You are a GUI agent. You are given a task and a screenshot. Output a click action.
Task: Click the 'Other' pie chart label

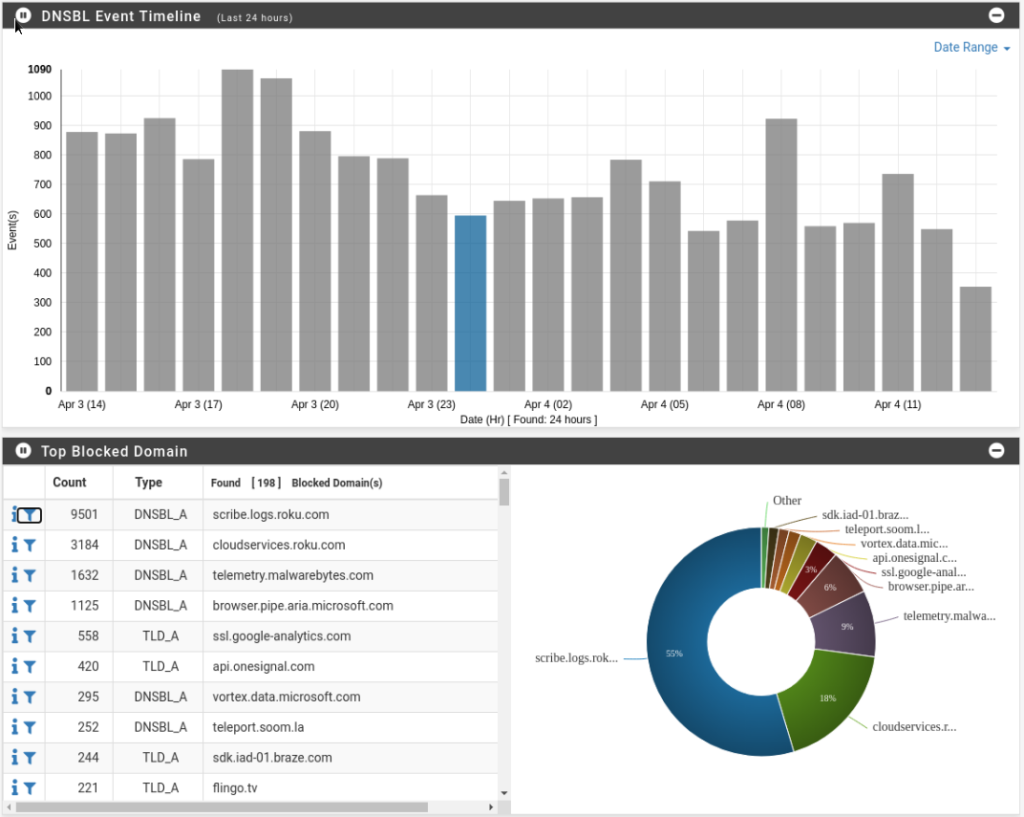coord(786,500)
